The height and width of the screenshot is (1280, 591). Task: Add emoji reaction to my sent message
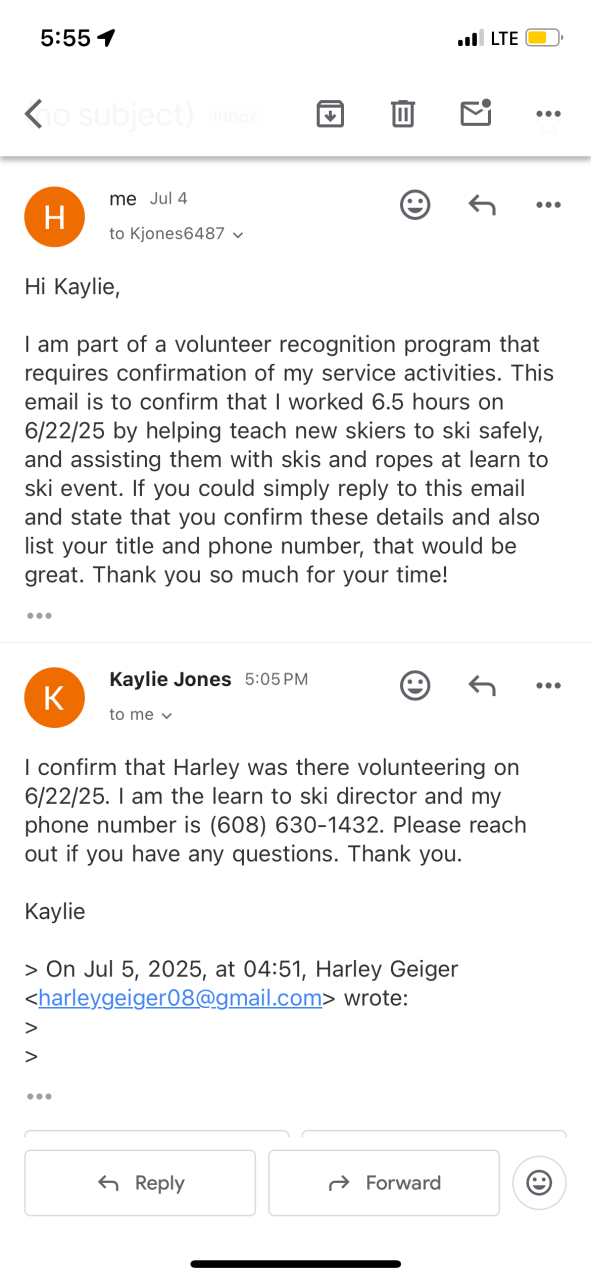[415, 205]
